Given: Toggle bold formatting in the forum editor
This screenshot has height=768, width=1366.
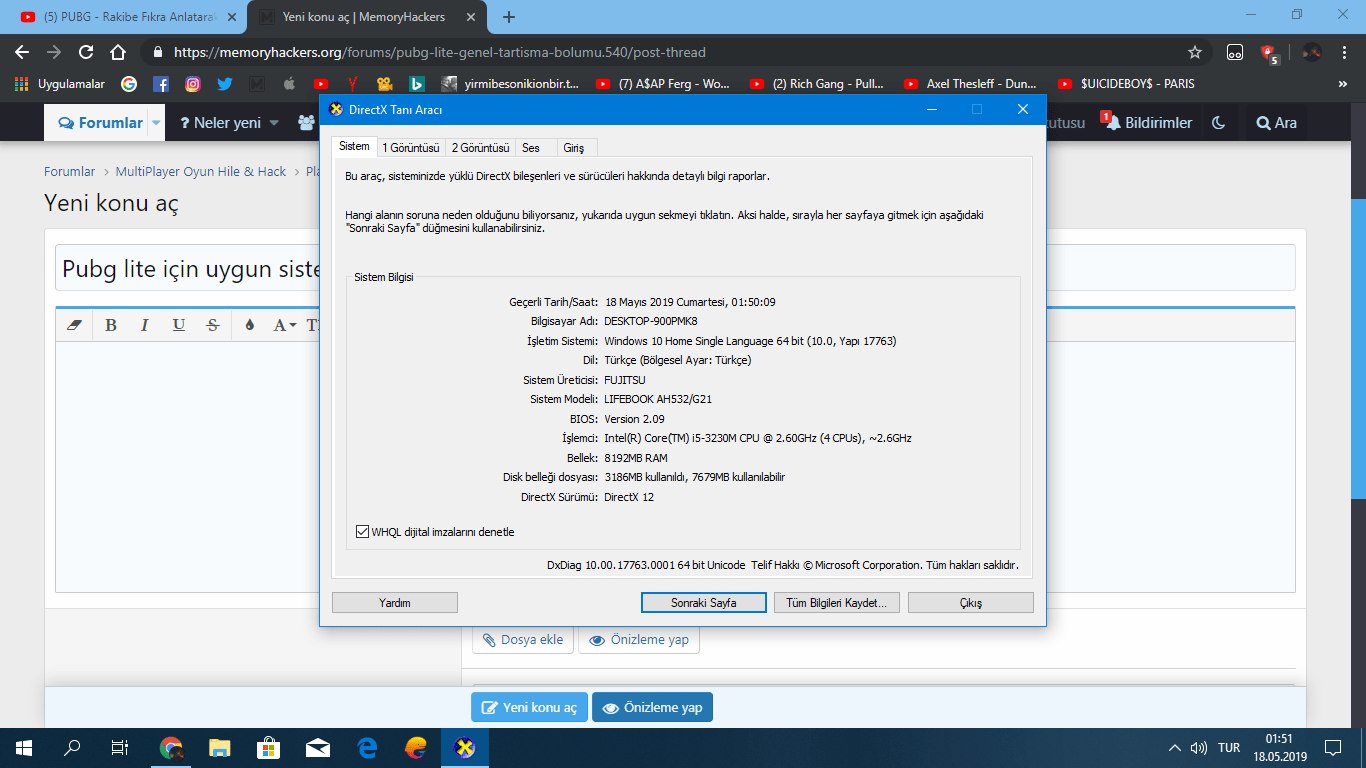Looking at the screenshot, I should [111, 325].
